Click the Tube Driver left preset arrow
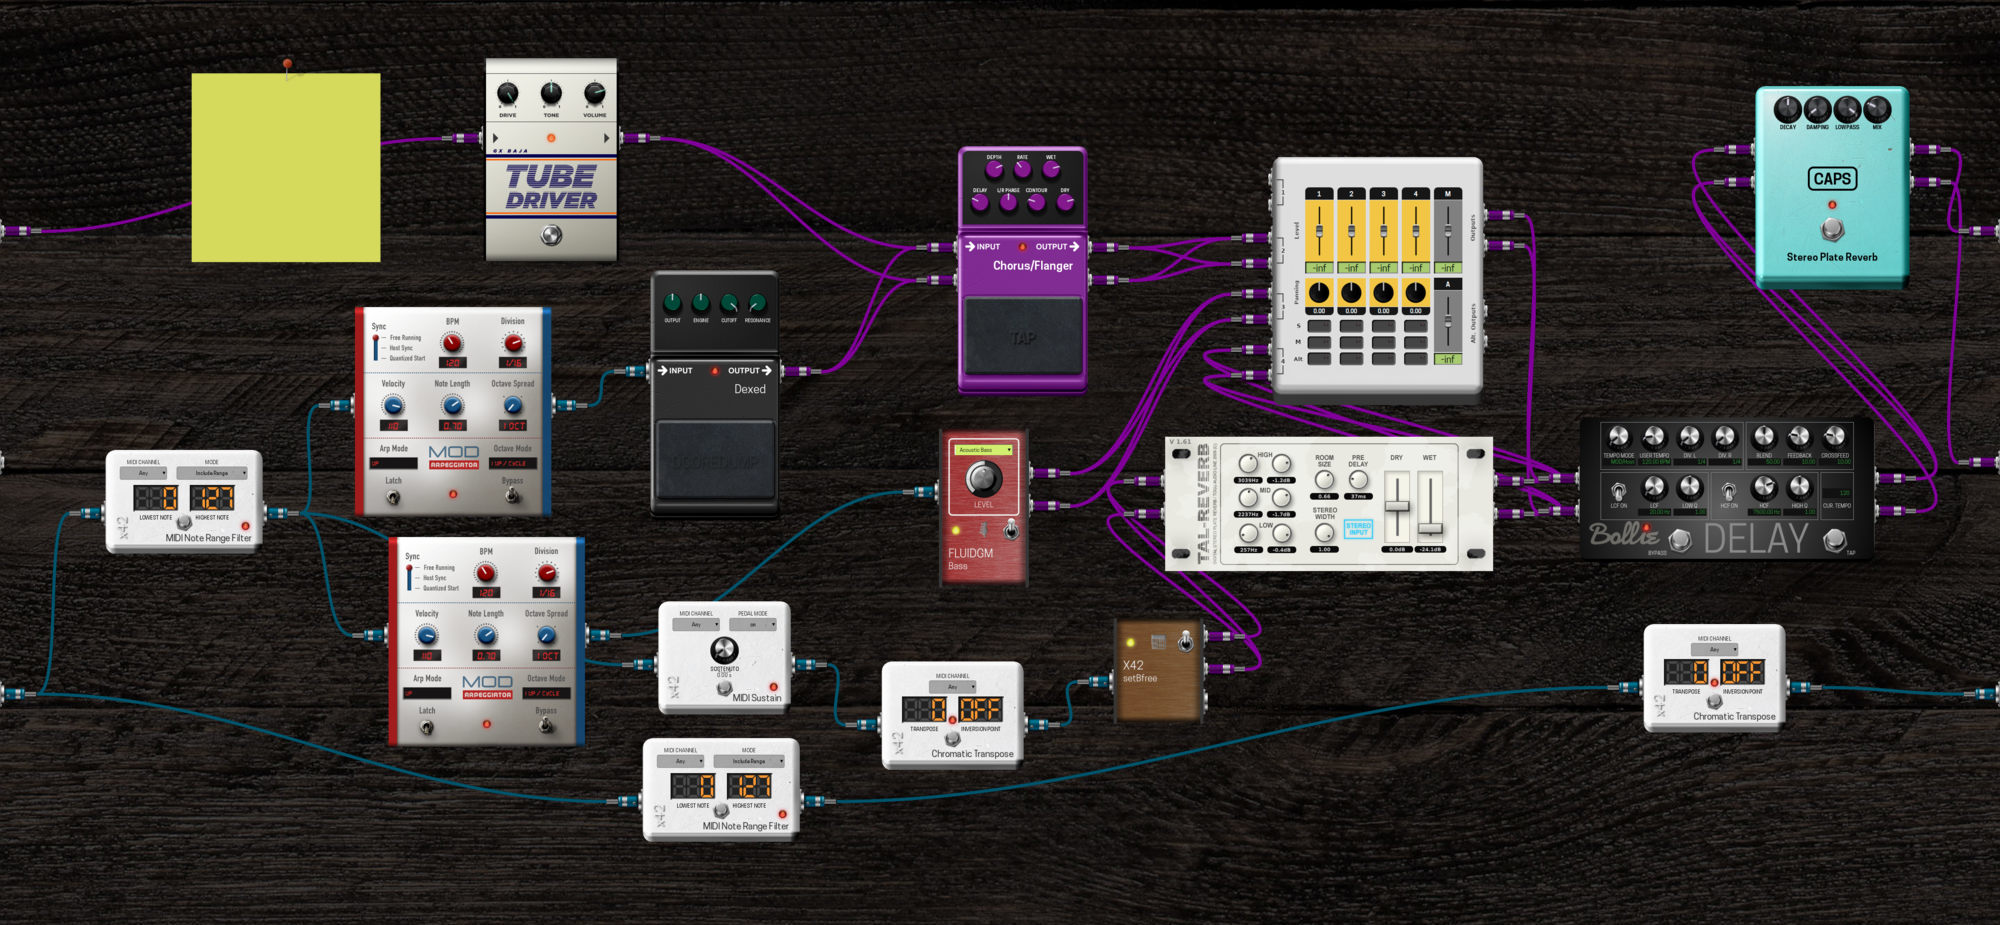The width and height of the screenshot is (2000, 925). [495, 138]
